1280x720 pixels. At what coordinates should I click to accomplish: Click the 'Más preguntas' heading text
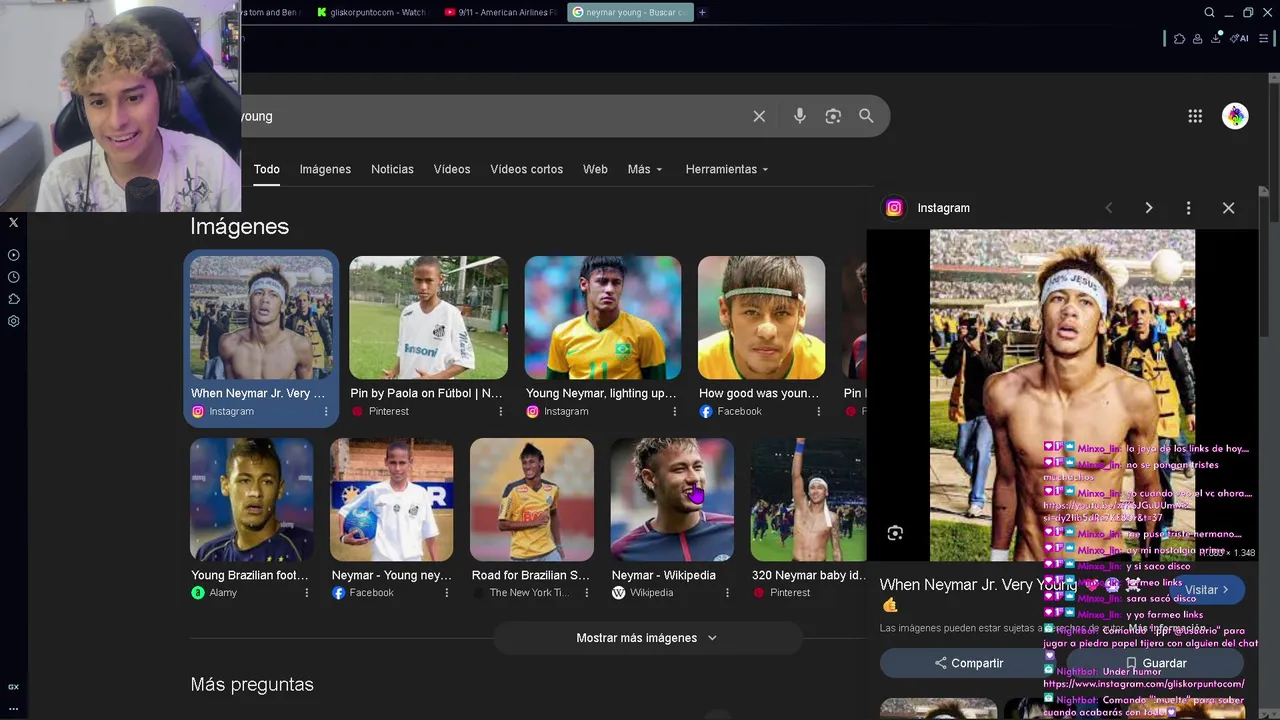point(252,684)
